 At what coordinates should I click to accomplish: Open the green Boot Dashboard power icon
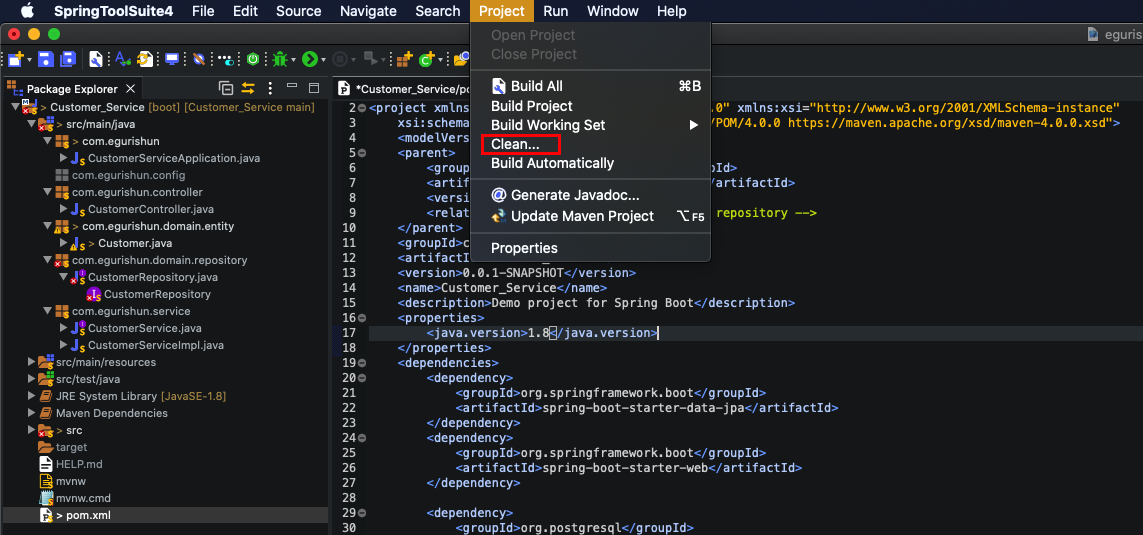tap(253, 59)
